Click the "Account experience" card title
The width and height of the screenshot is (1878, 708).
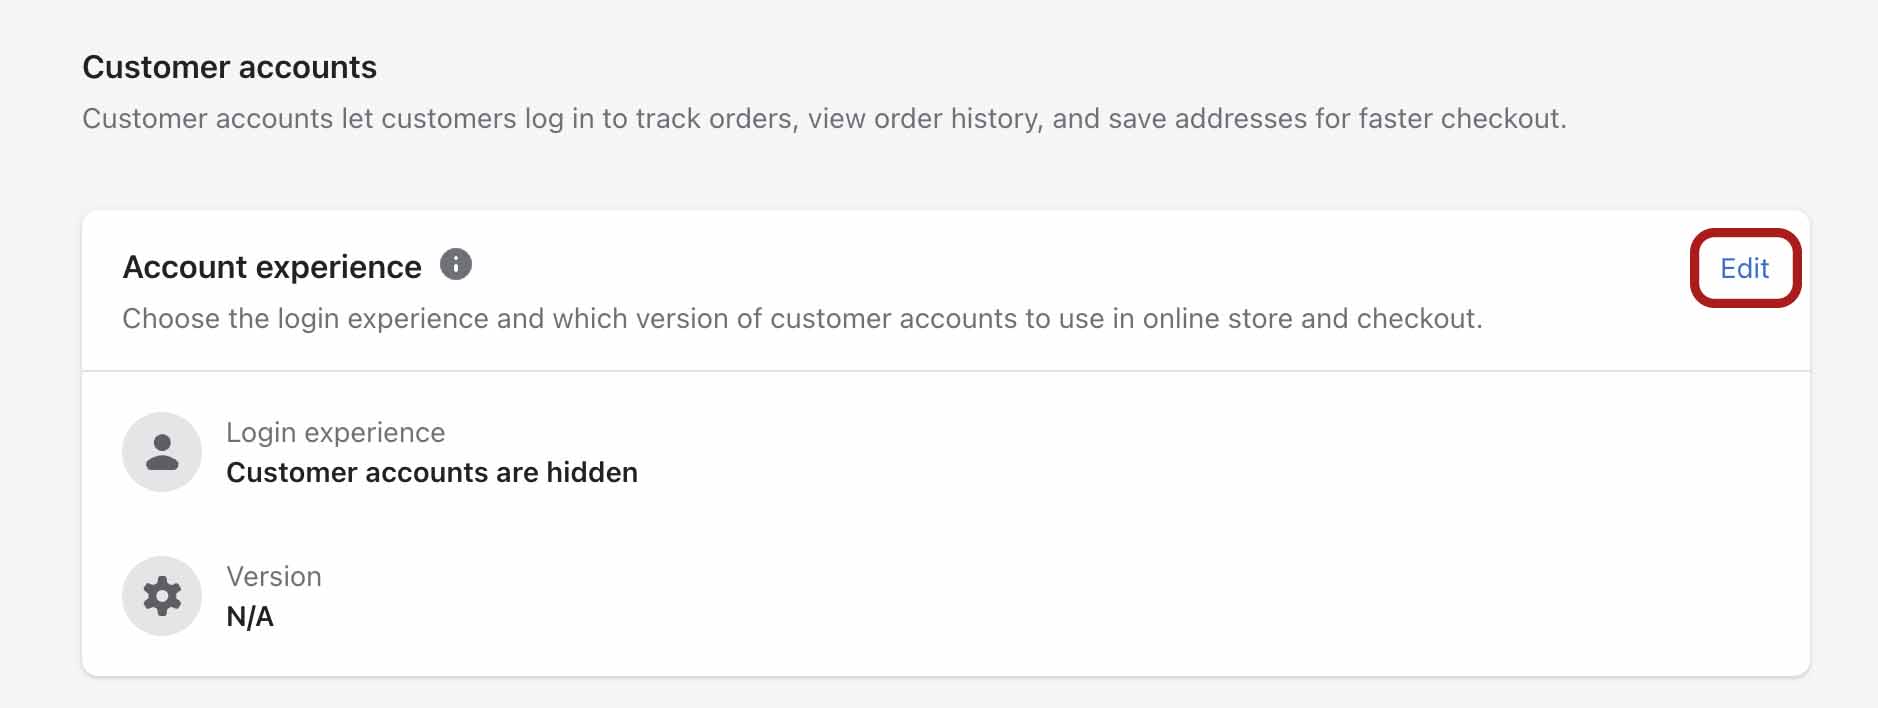[x=272, y=267]
